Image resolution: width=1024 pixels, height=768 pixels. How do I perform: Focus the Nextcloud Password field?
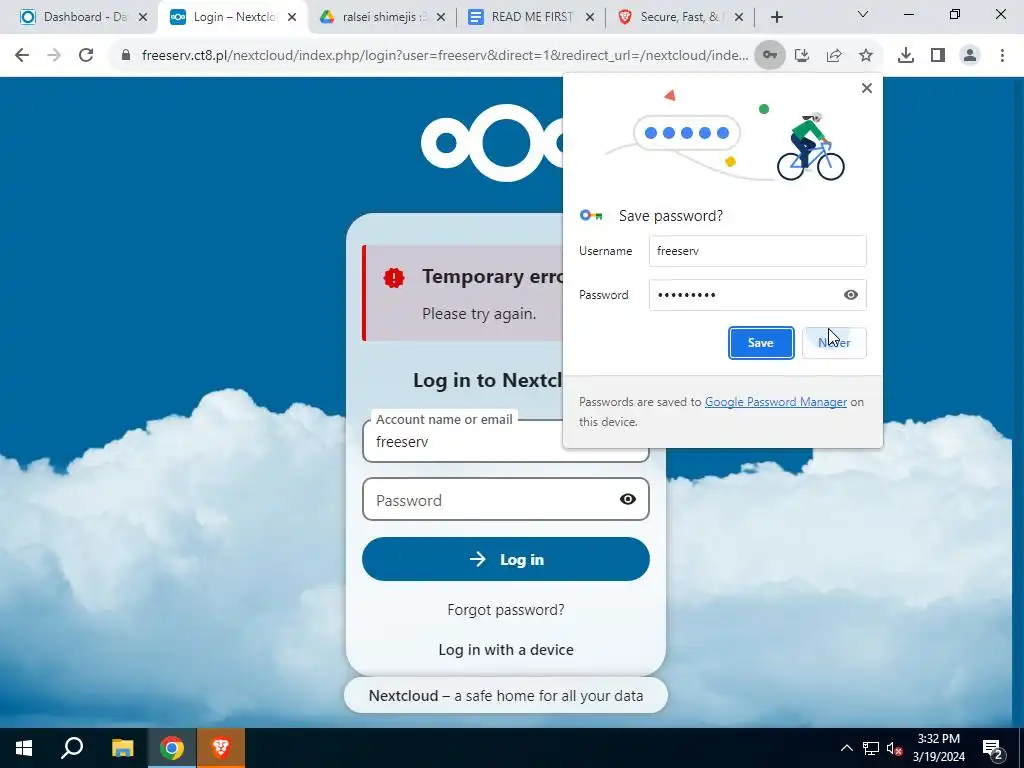coord(505,500)
